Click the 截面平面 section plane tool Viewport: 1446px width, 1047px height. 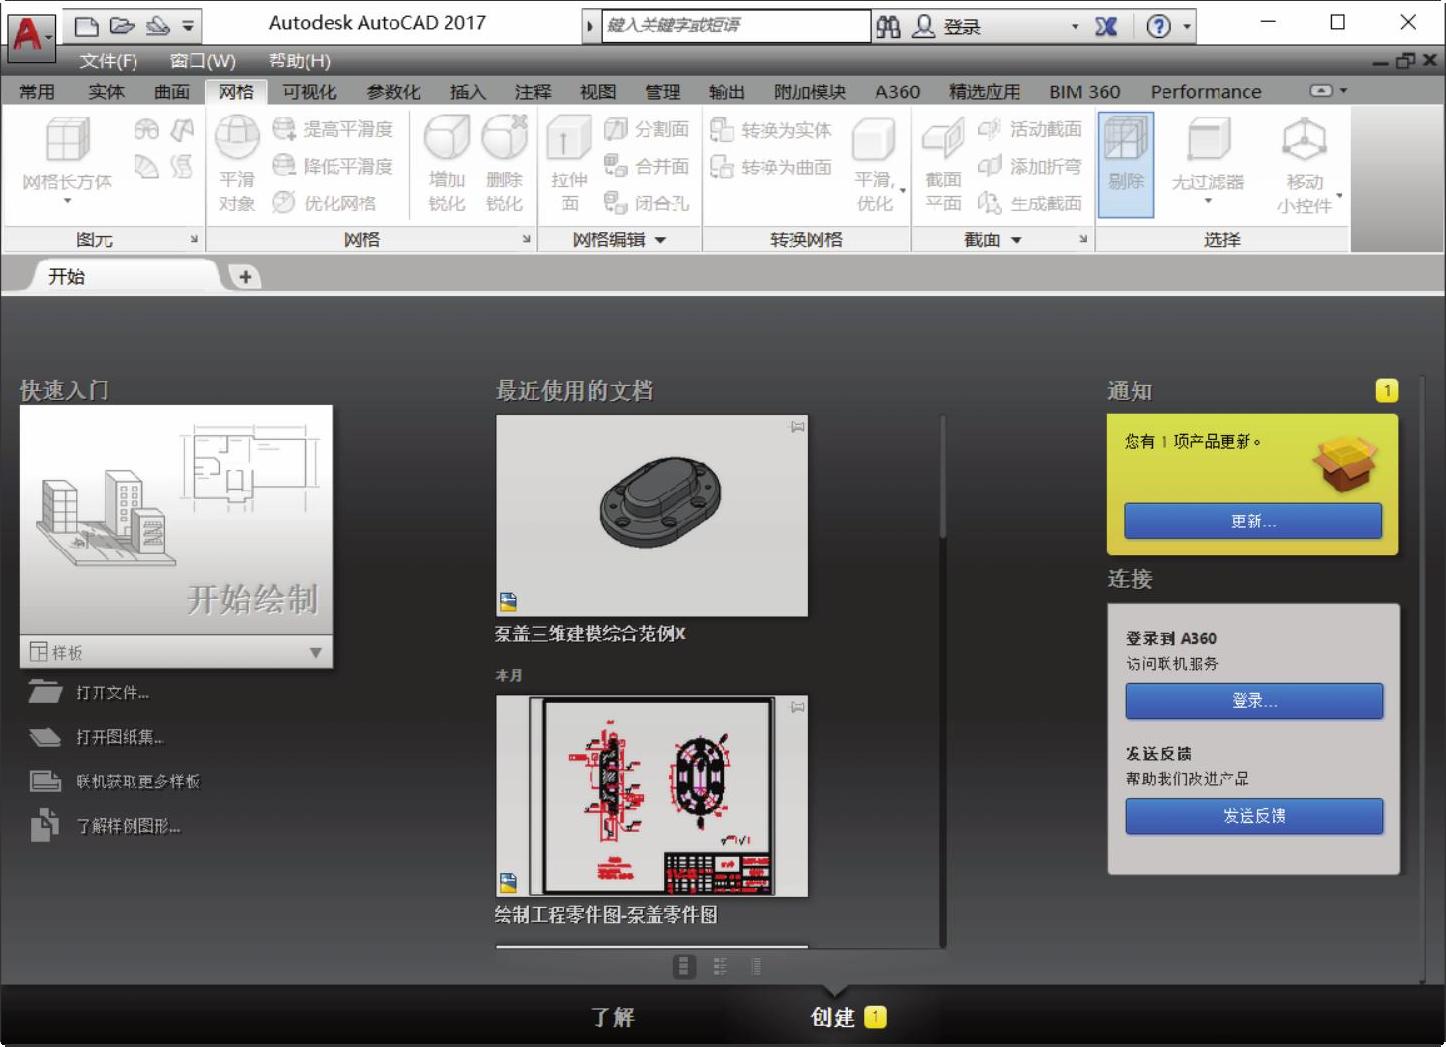click(943, 164)
